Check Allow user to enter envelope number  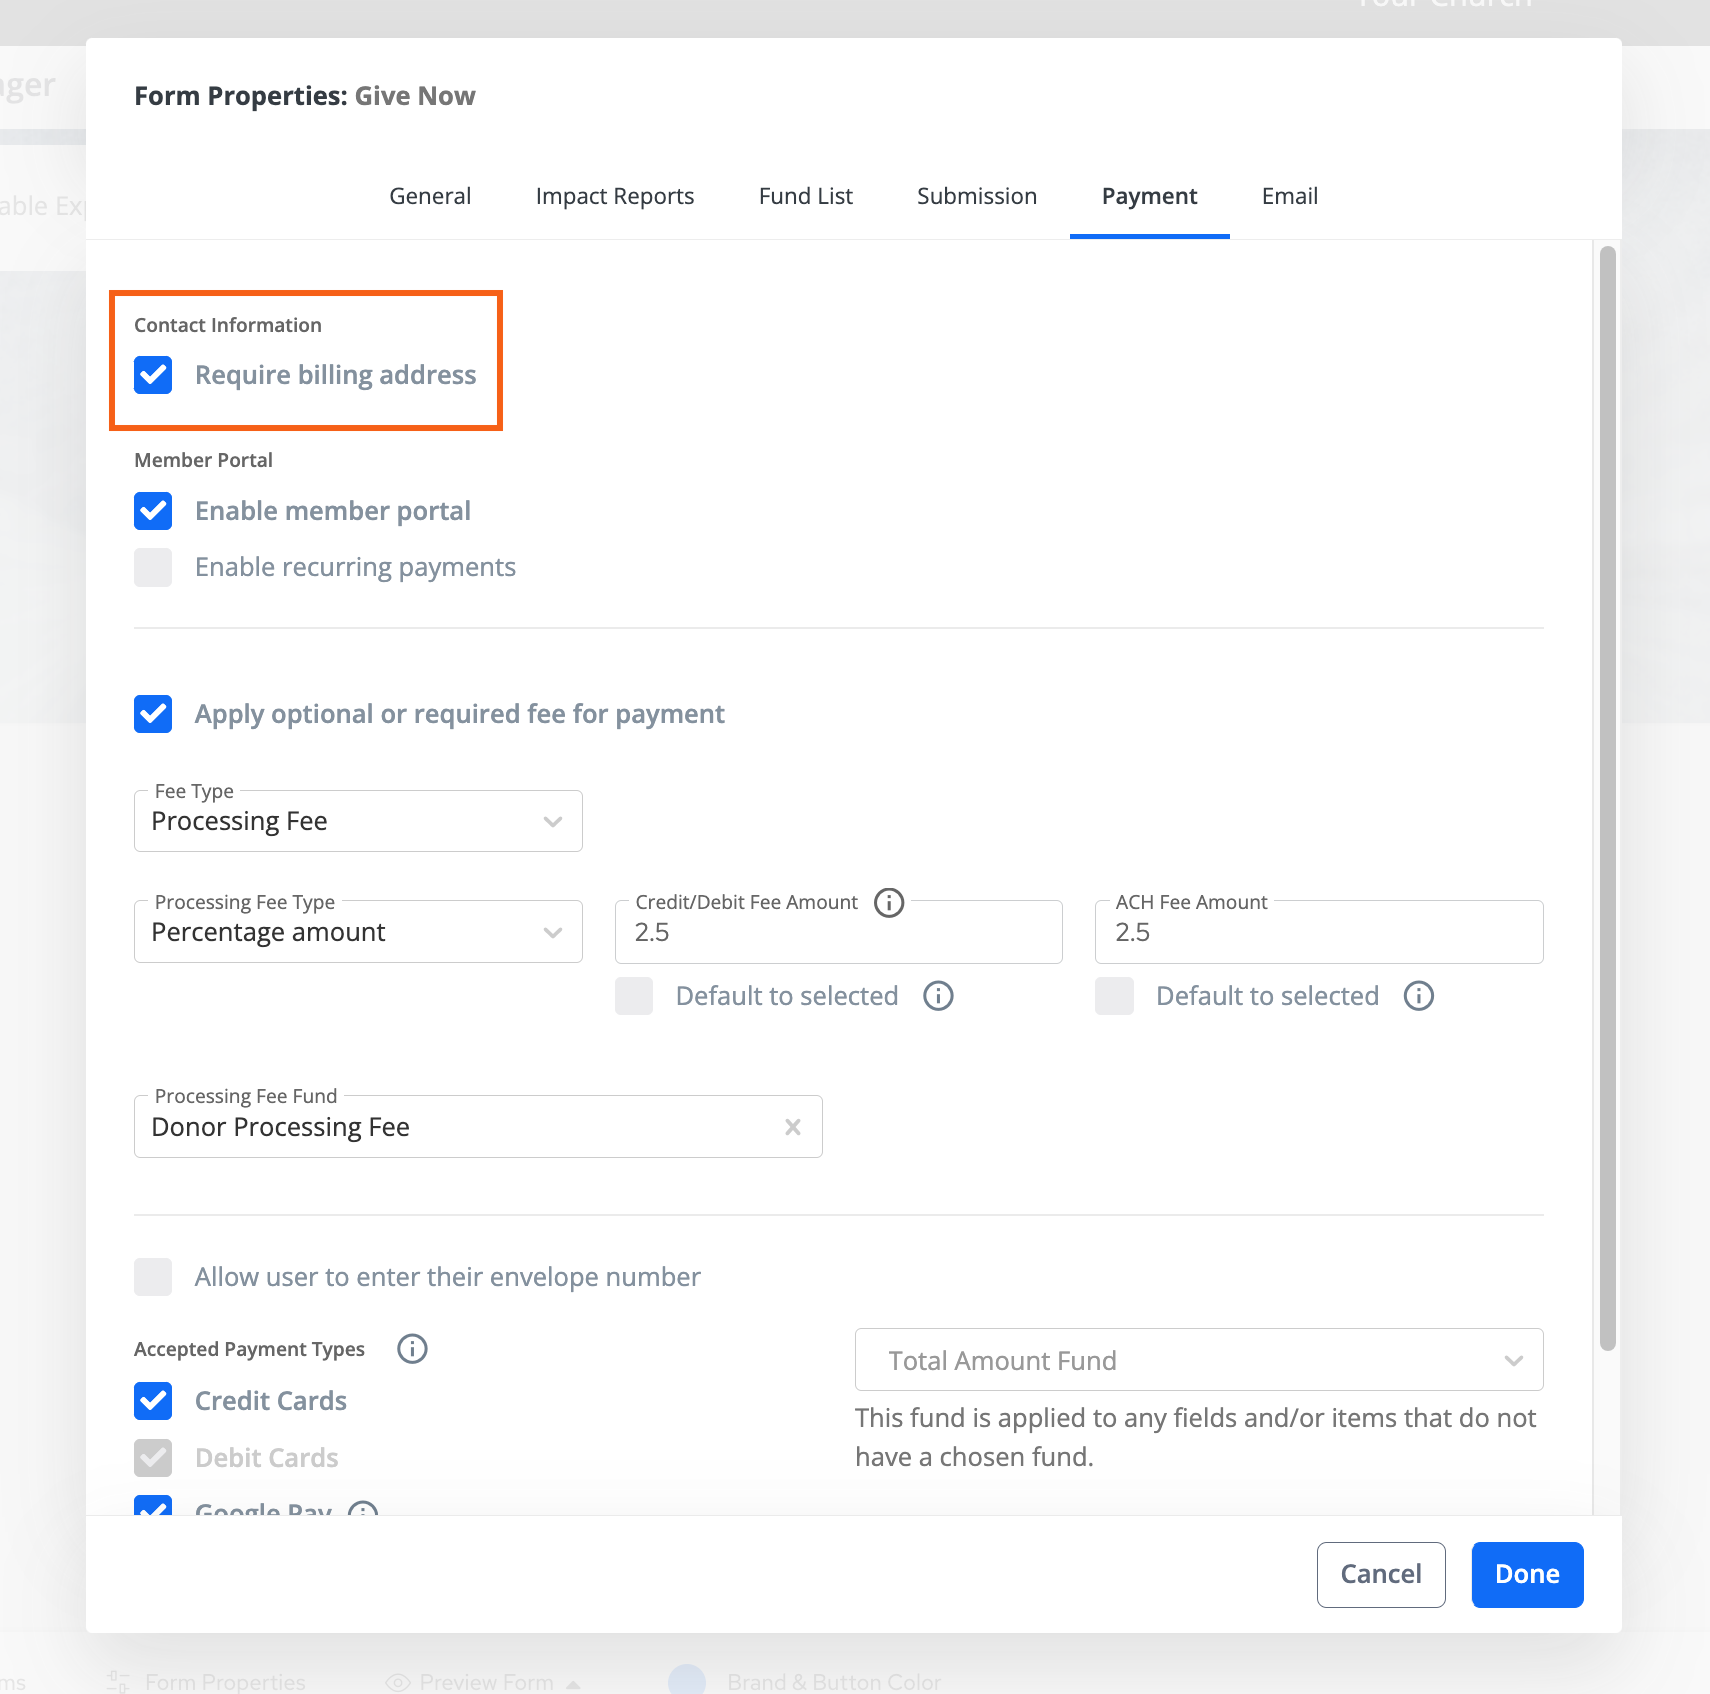coord(153,1277)
